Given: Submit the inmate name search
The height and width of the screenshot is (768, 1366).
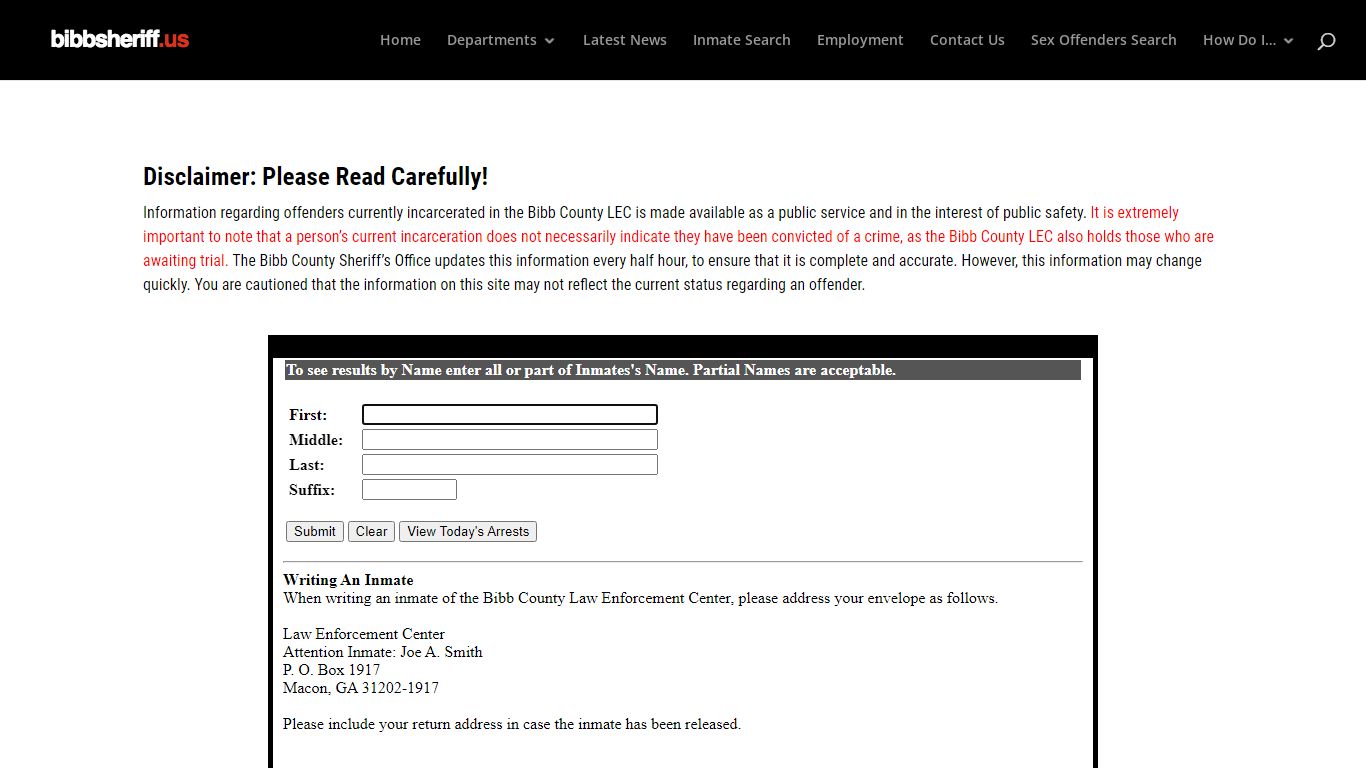Looking at the screenshot, I should coord(315,532).
